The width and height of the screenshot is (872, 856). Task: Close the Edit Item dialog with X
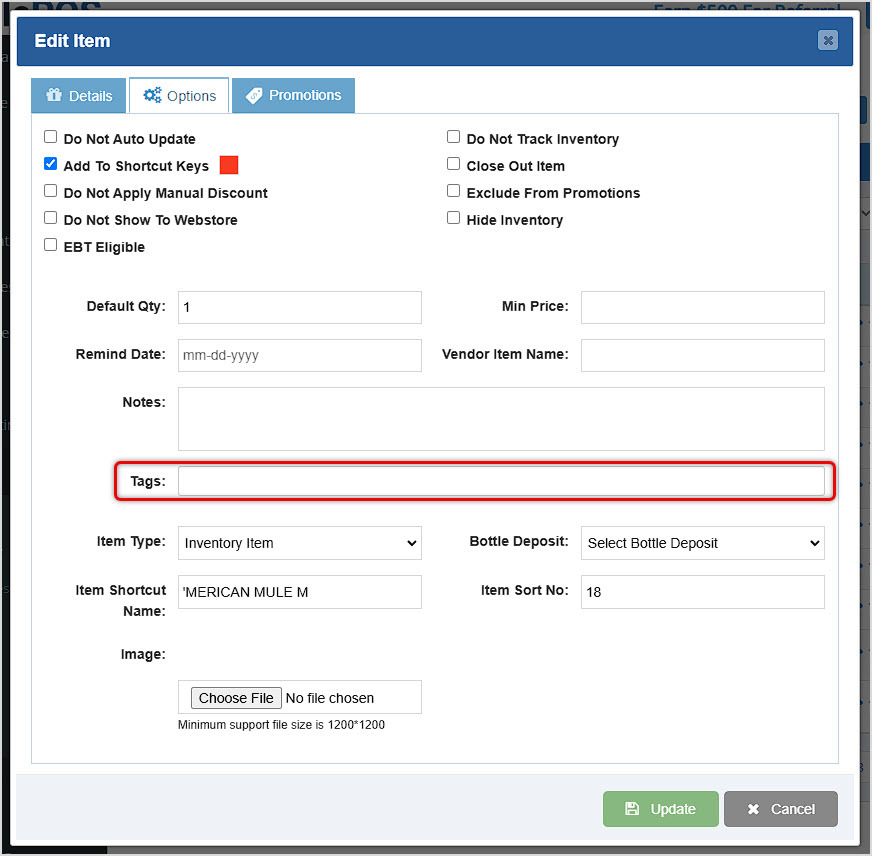[827, 40]
